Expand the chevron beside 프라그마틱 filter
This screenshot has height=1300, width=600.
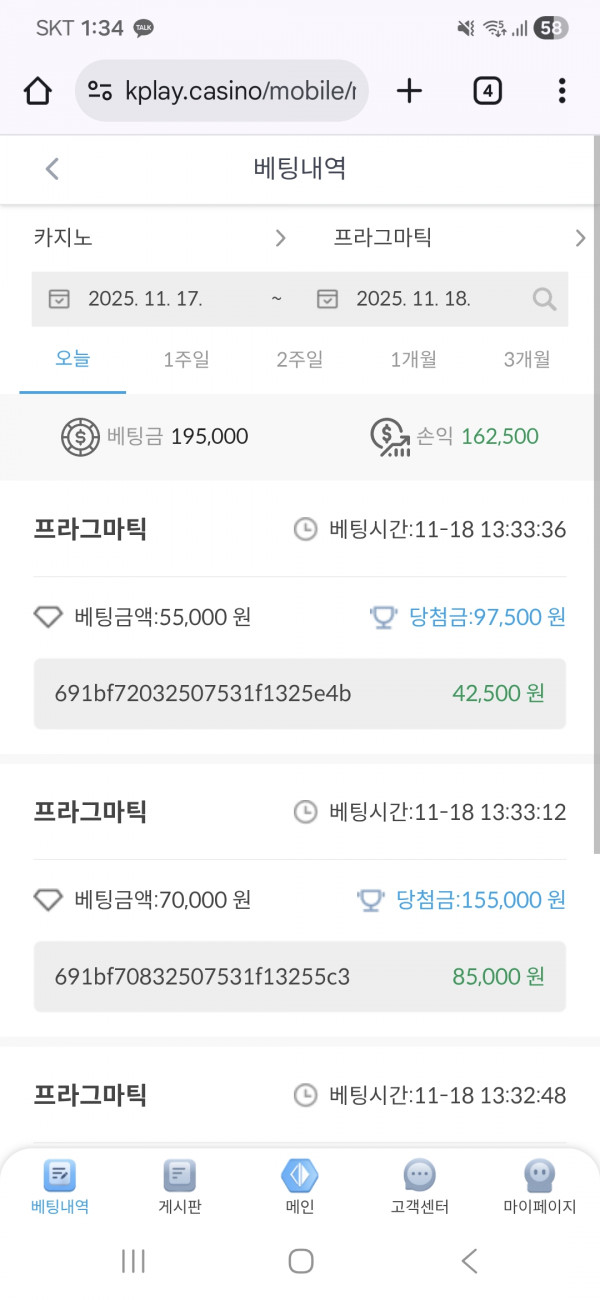(581, 238)
